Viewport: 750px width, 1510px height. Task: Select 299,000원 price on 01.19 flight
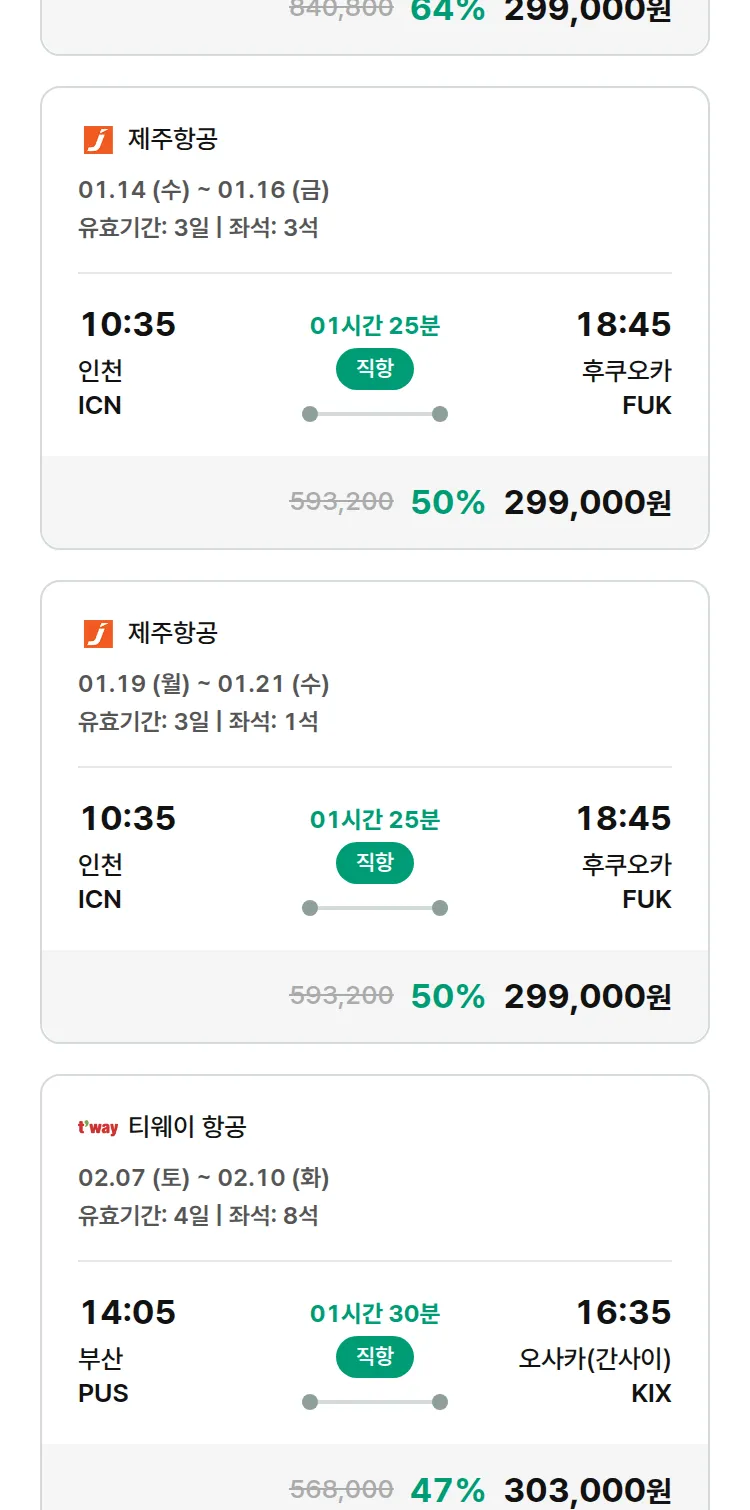[x=587, y=997]
